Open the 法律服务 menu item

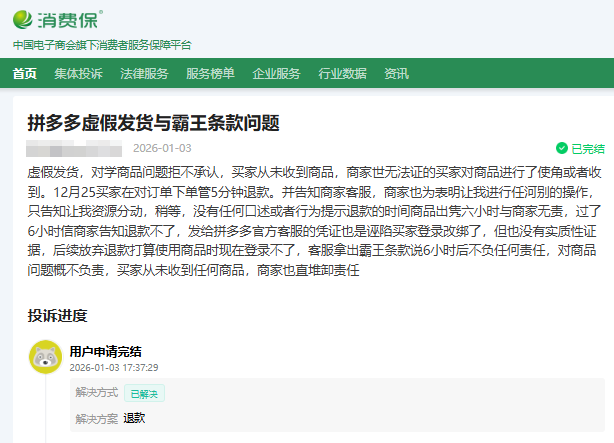144,73
